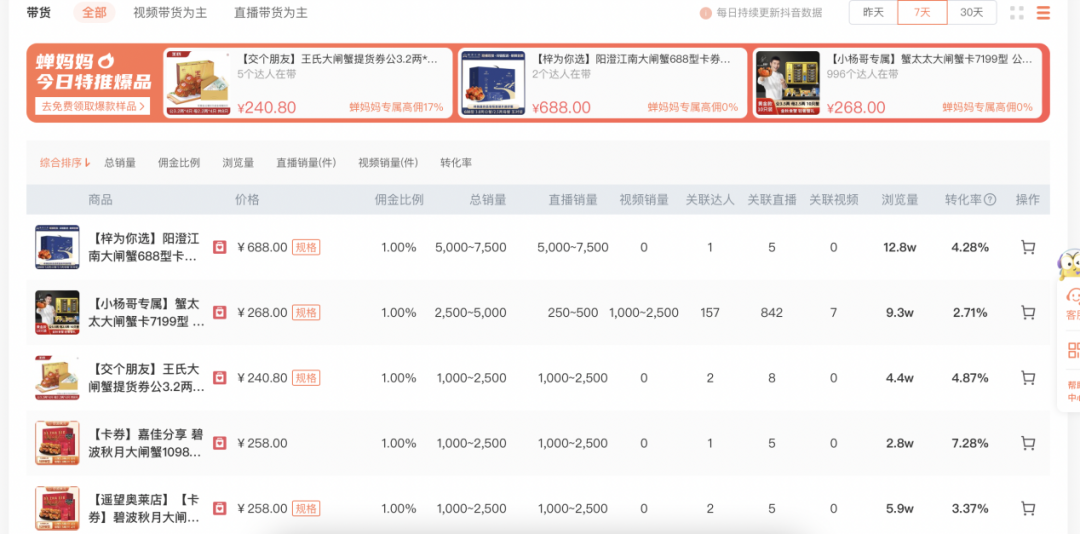The image size is (1080, 534).
Task: Click cart icon for ¥688.00 阳澄江南 crab row
Action: pyautogui.click(x=1027, y=248)
